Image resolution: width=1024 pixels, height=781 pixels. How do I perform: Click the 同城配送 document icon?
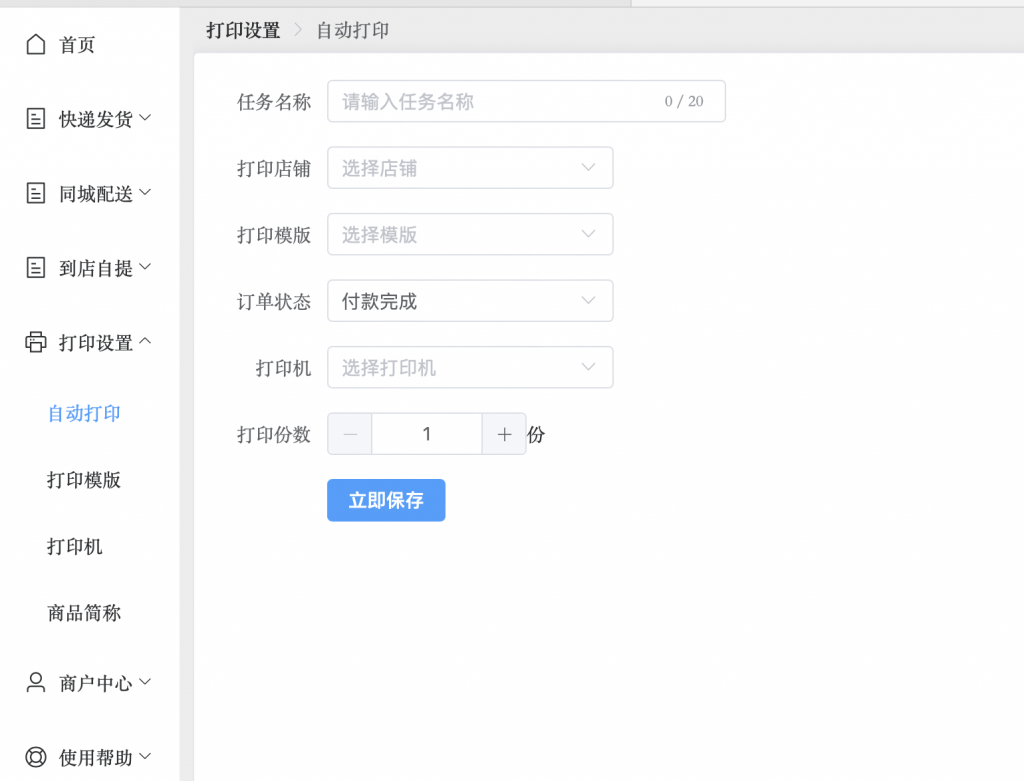(x=36, y=193)
